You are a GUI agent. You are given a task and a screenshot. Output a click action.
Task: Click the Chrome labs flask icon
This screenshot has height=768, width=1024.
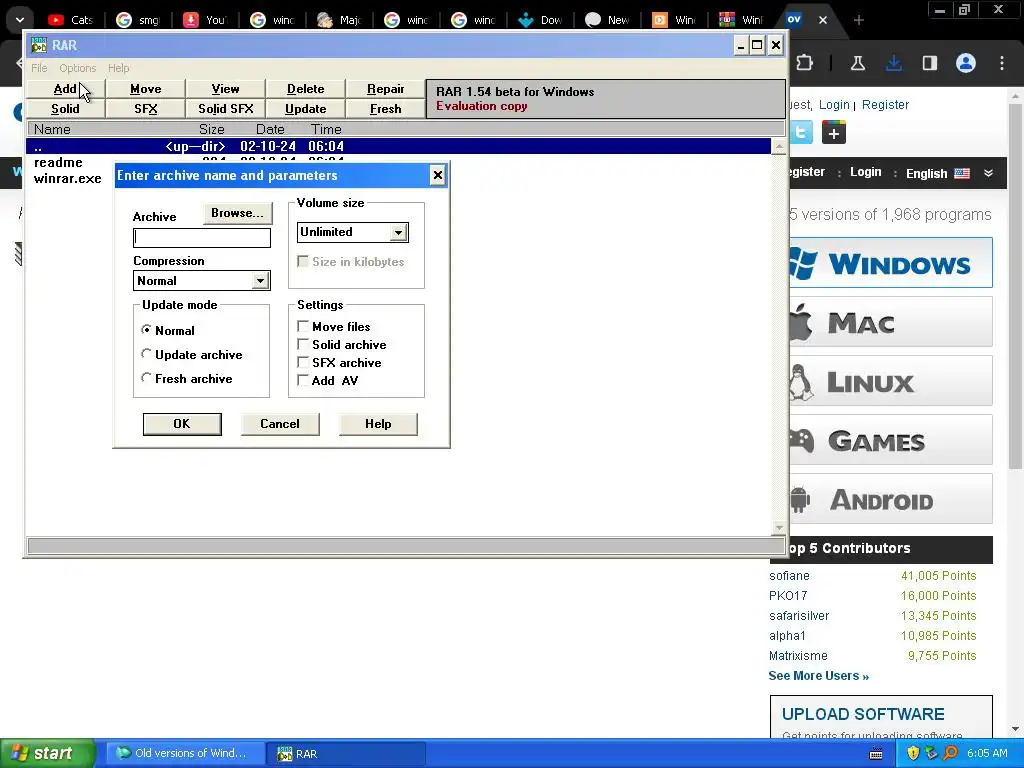857,63
